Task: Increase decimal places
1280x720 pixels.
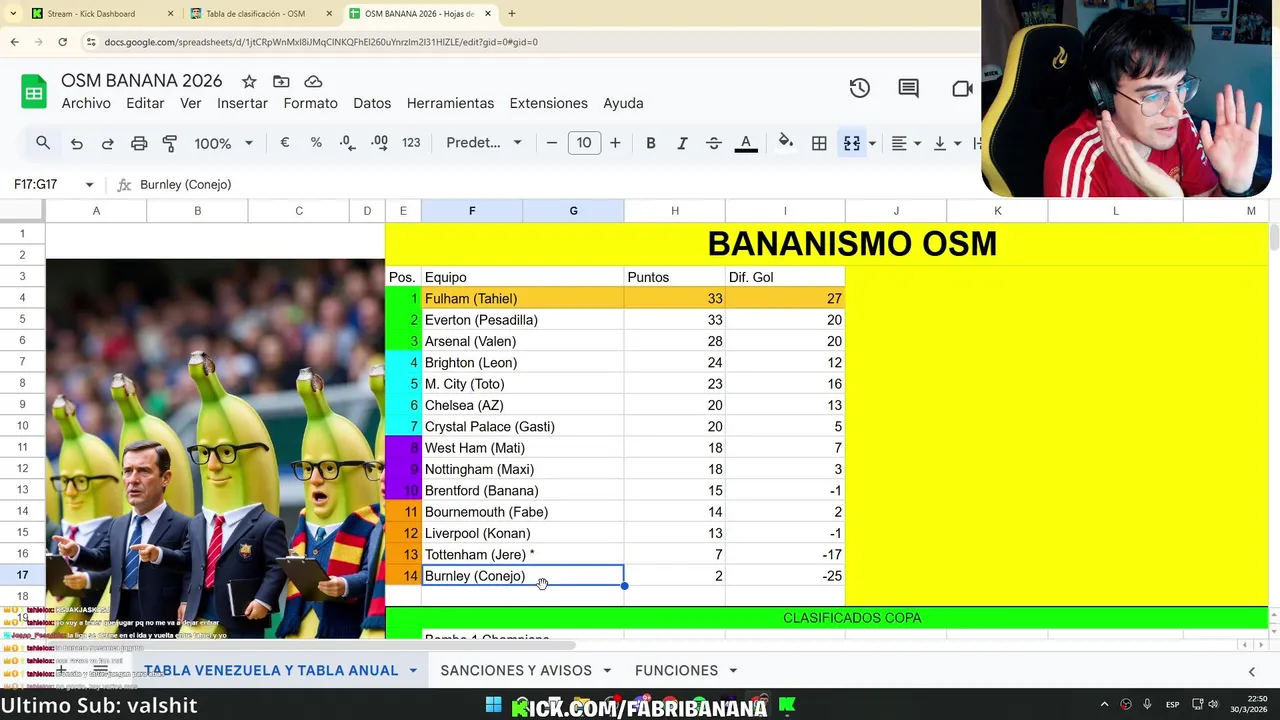Action: click(x=379, y=143)
